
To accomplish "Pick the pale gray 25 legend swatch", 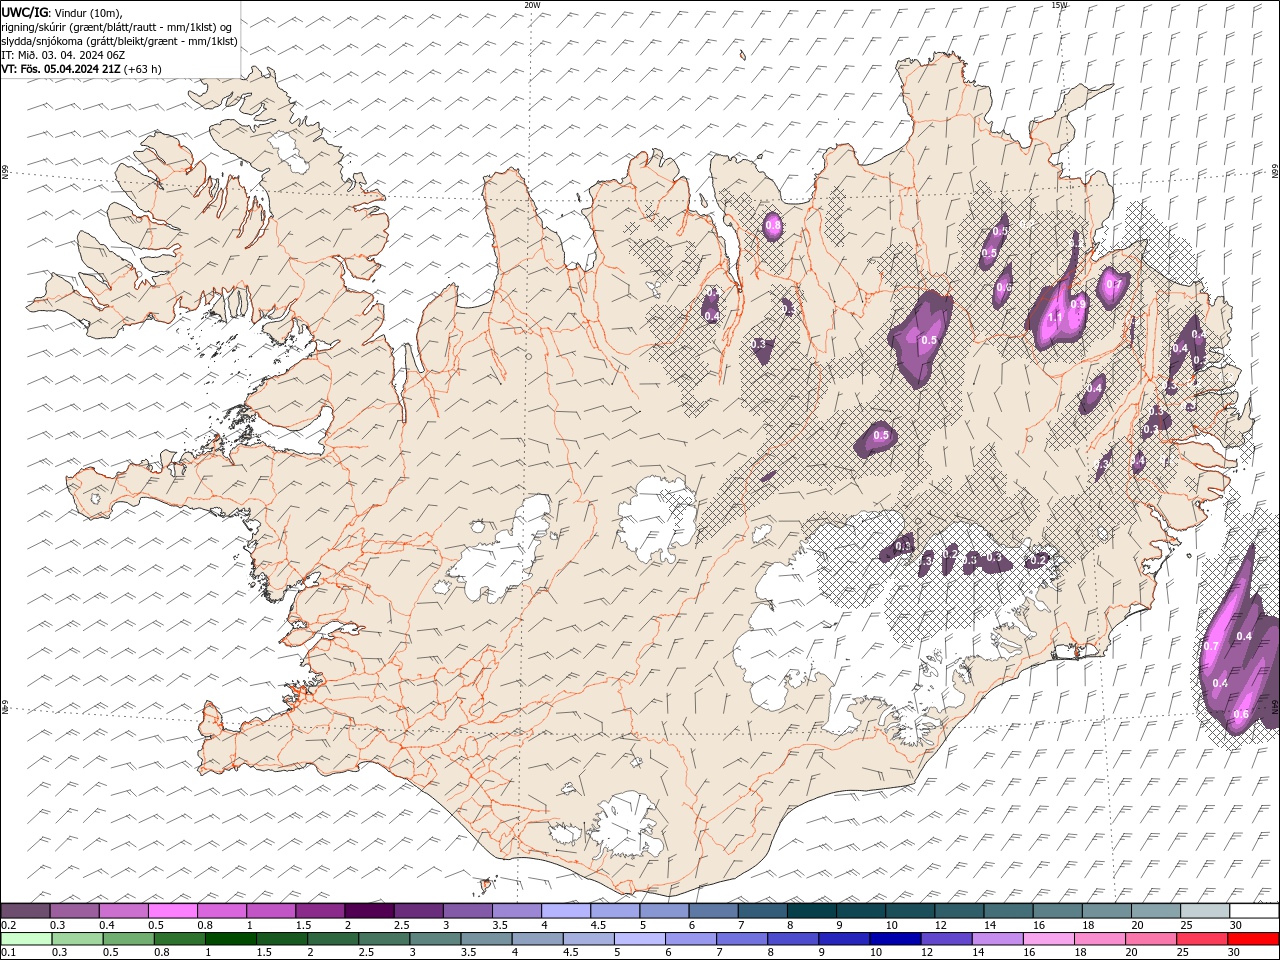I will [1205, 911].
